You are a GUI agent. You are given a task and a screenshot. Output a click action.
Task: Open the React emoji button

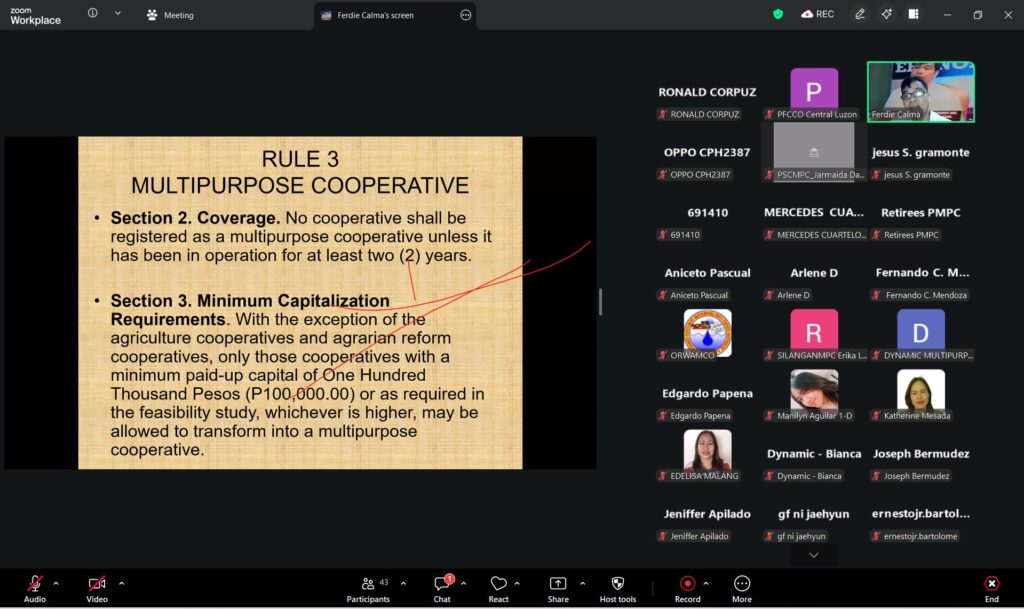[x=498, y=585]
